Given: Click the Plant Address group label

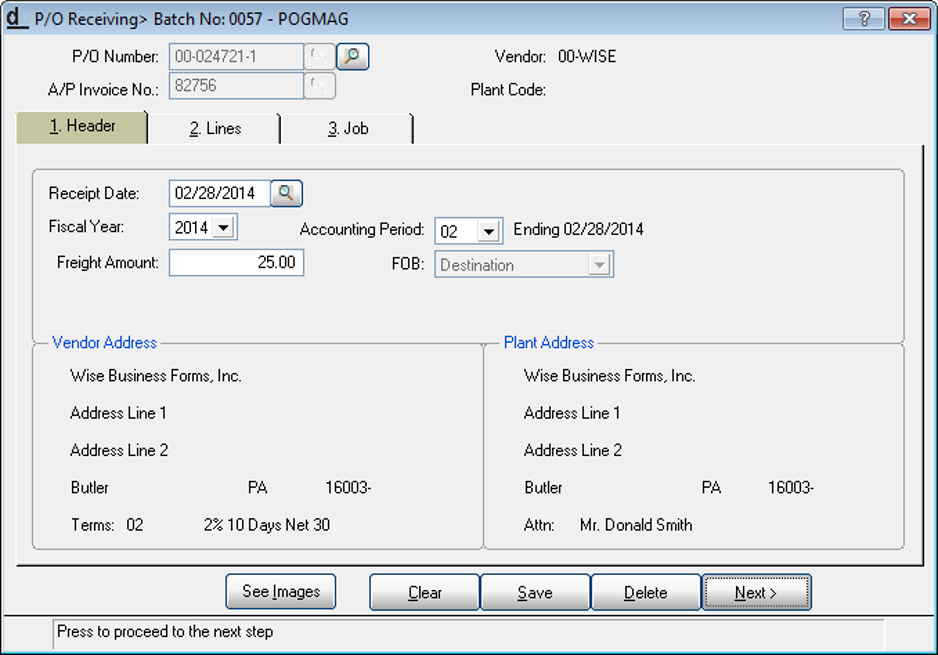Looking at the screenshot, I should [549, 343].
